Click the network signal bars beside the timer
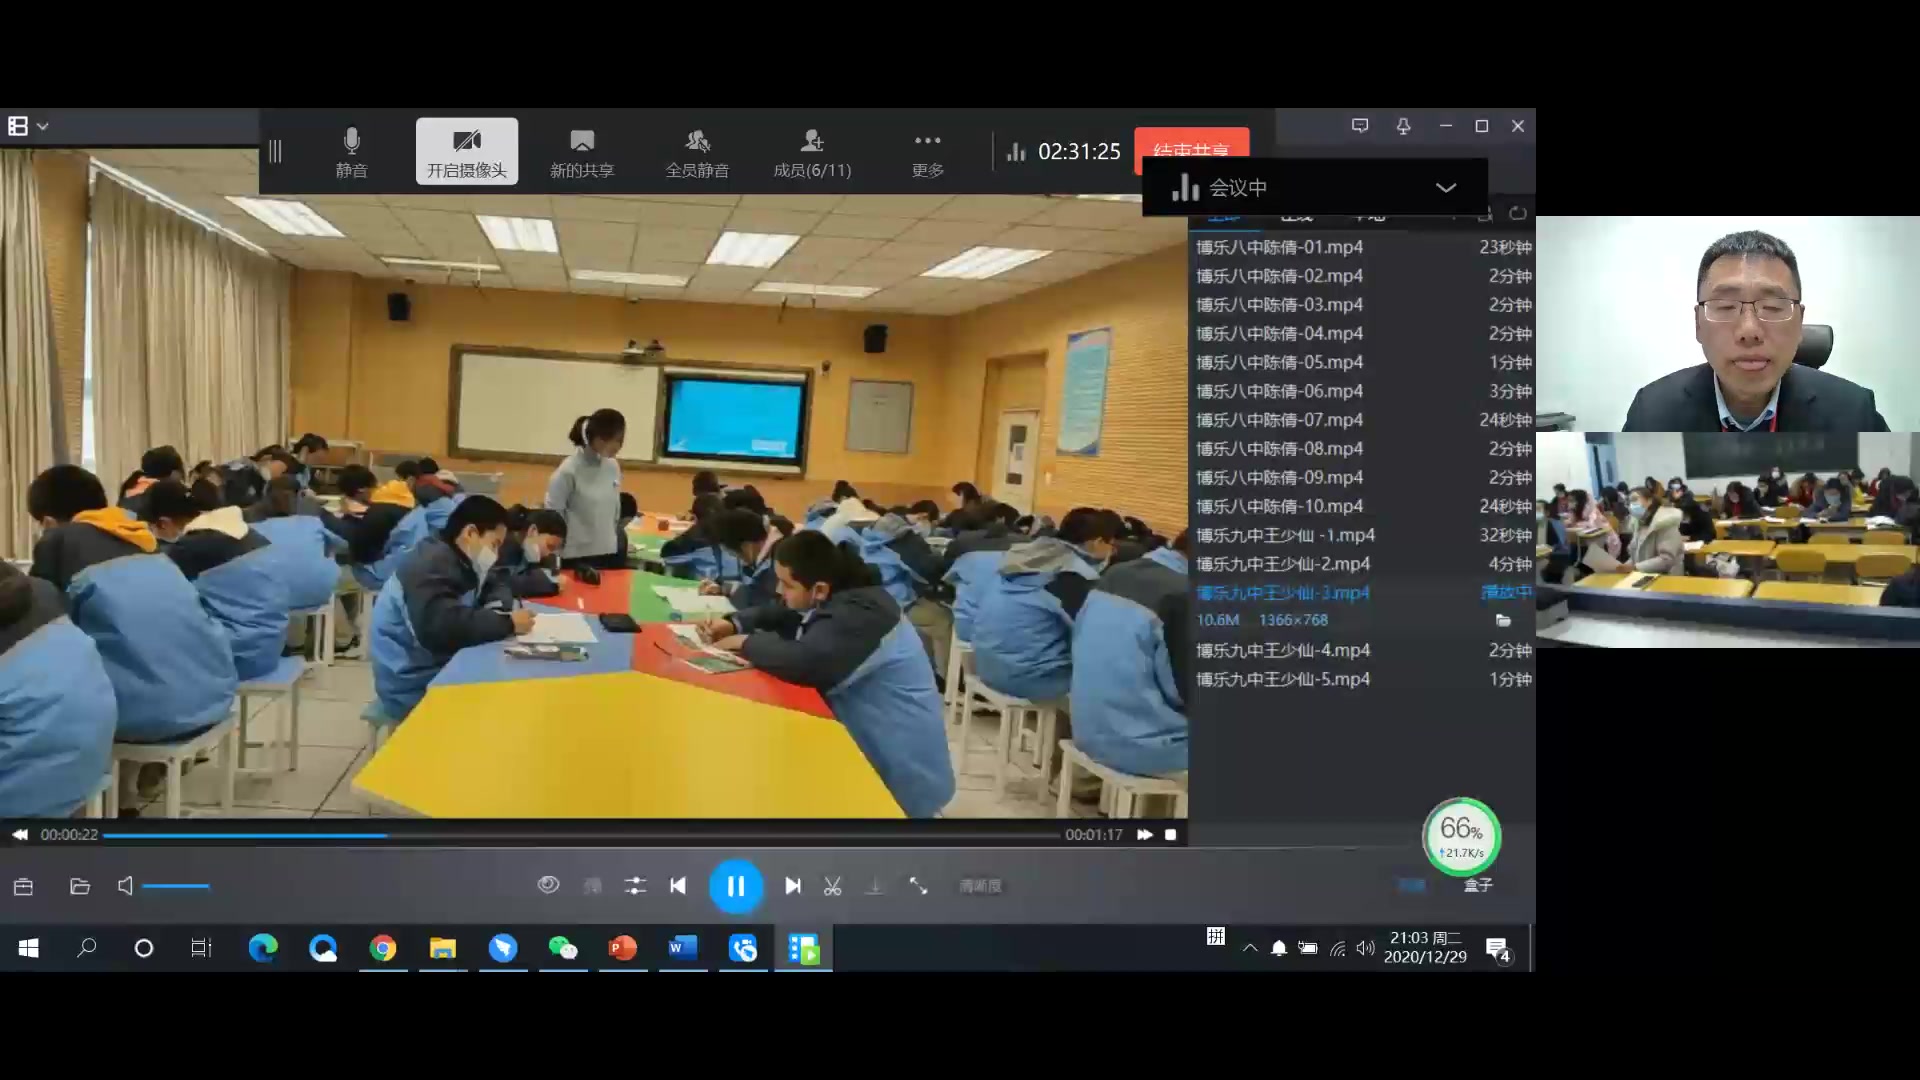1920x1080 pixels. (x=1016, y=152)
